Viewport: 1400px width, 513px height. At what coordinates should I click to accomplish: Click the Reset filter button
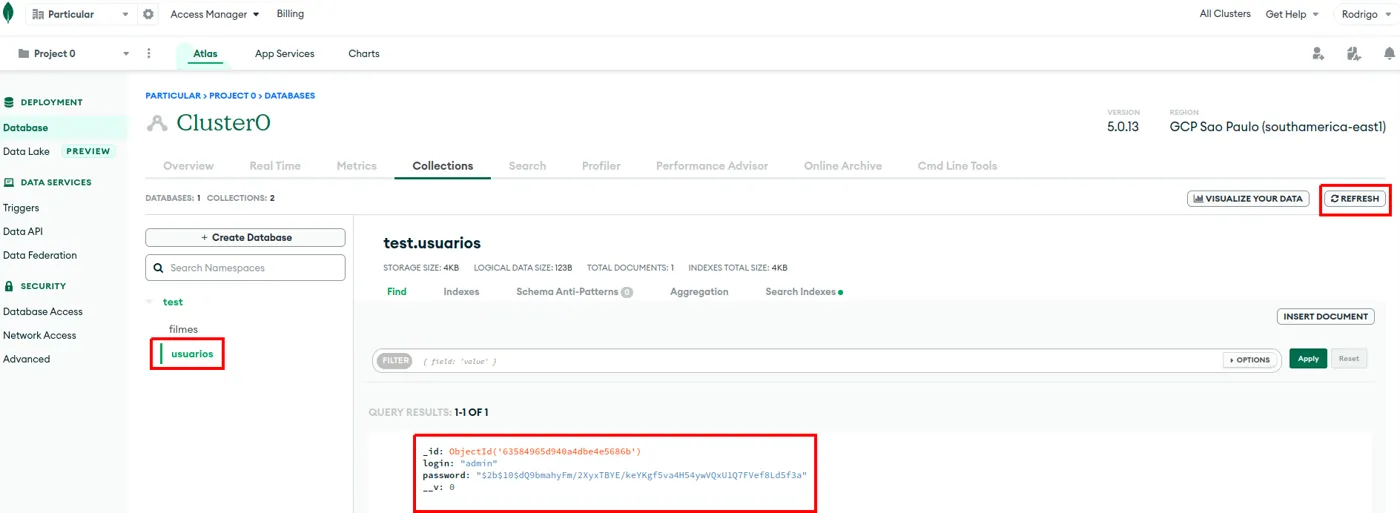pyautogui.click(x=1349, y=359)
